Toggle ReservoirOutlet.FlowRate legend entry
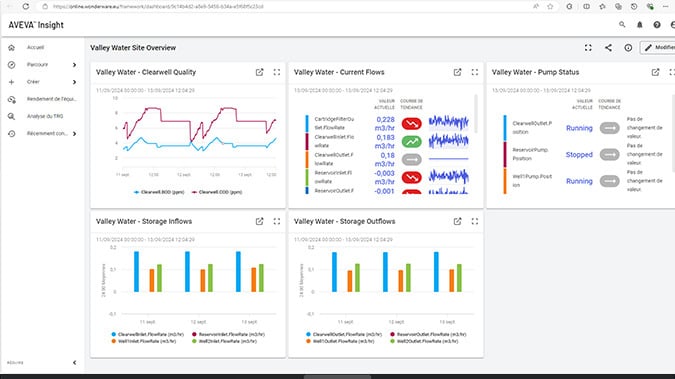The height and width of the screenshot is (379, 675). (428, 334)
